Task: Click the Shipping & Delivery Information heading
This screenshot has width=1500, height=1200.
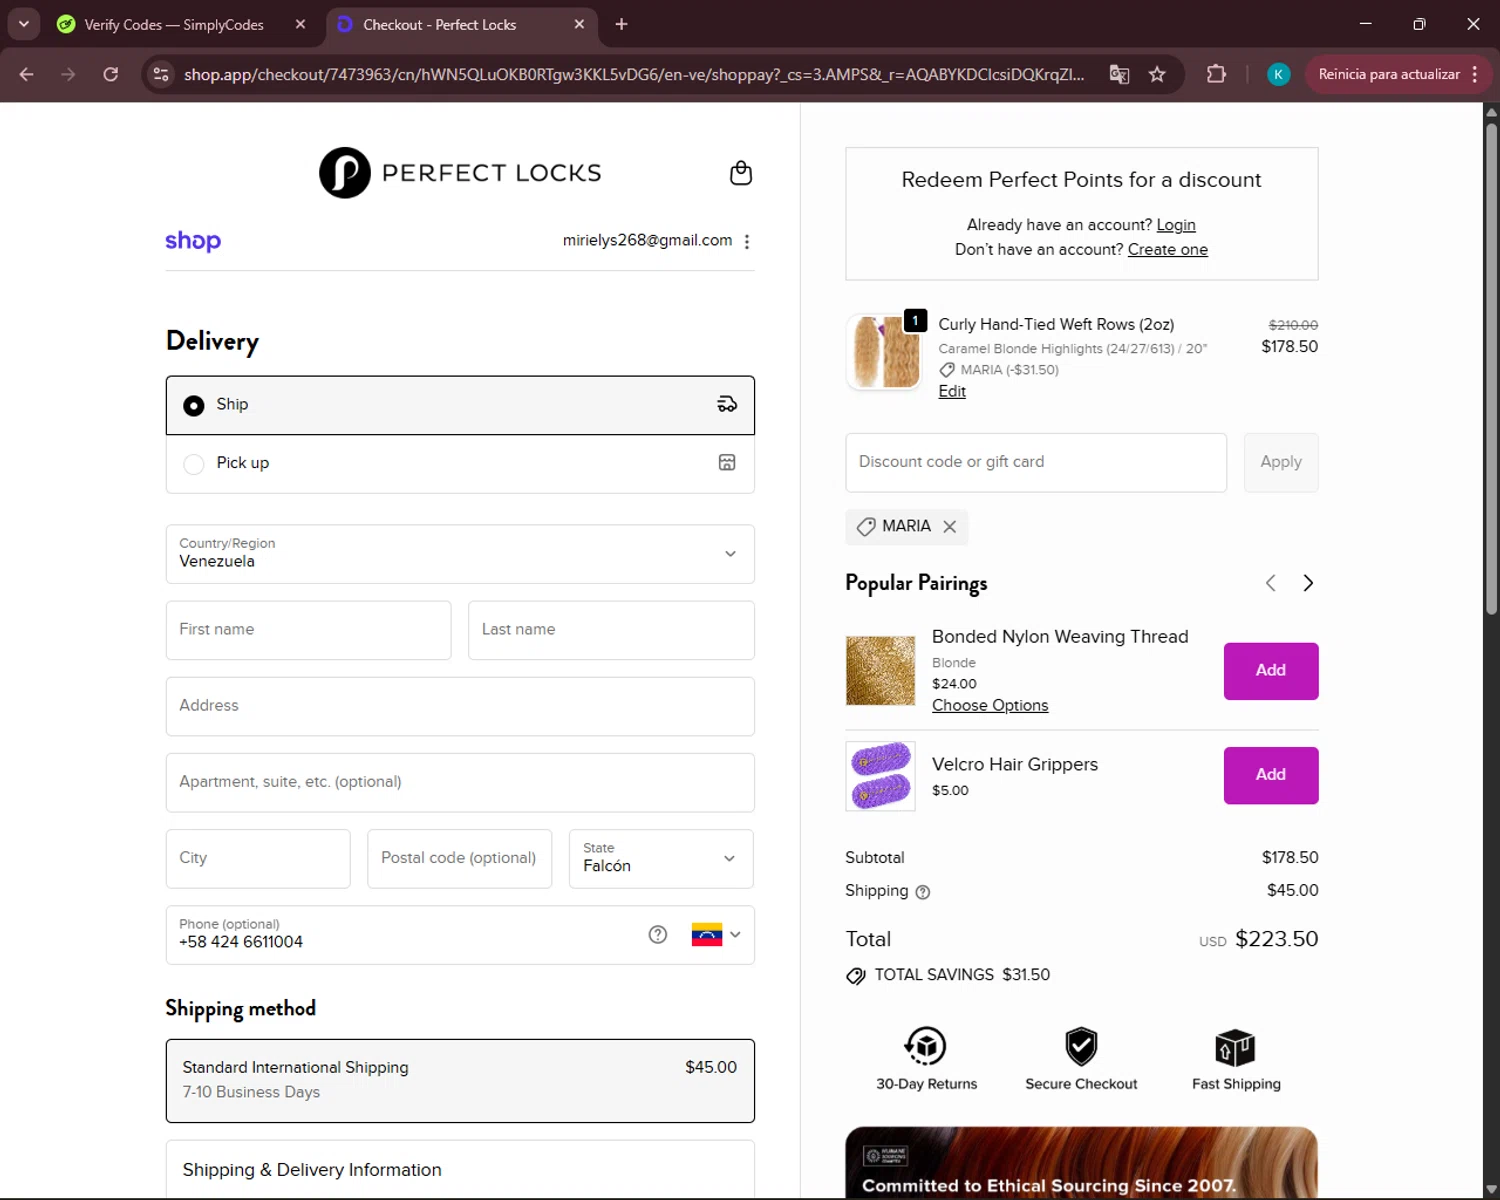Action: point(312,1170)
